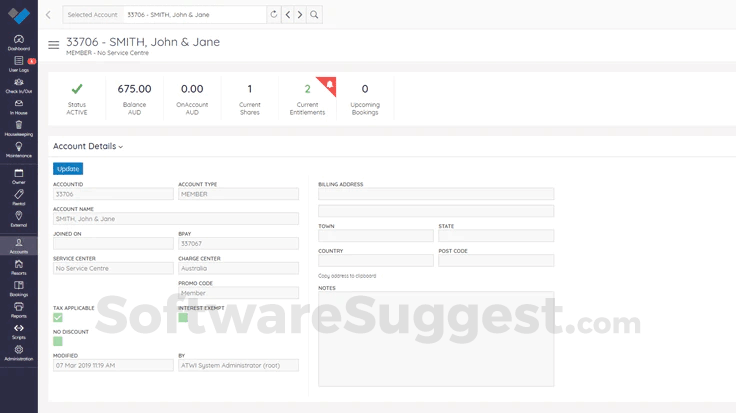
Task: Click the app logo at top left
Action: pos(19,15)
